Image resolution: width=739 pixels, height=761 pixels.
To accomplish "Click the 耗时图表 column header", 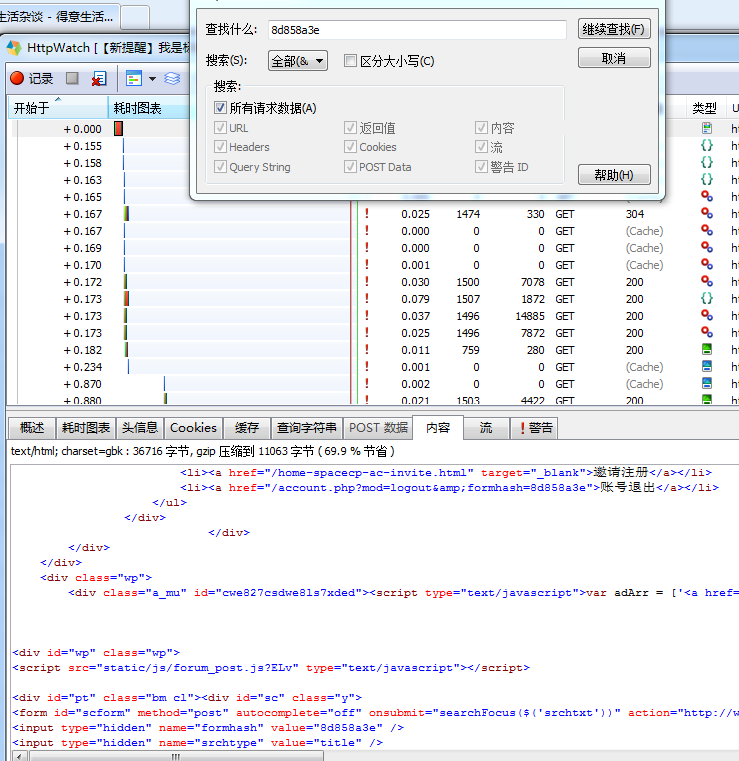I will [x=148, y=108].
